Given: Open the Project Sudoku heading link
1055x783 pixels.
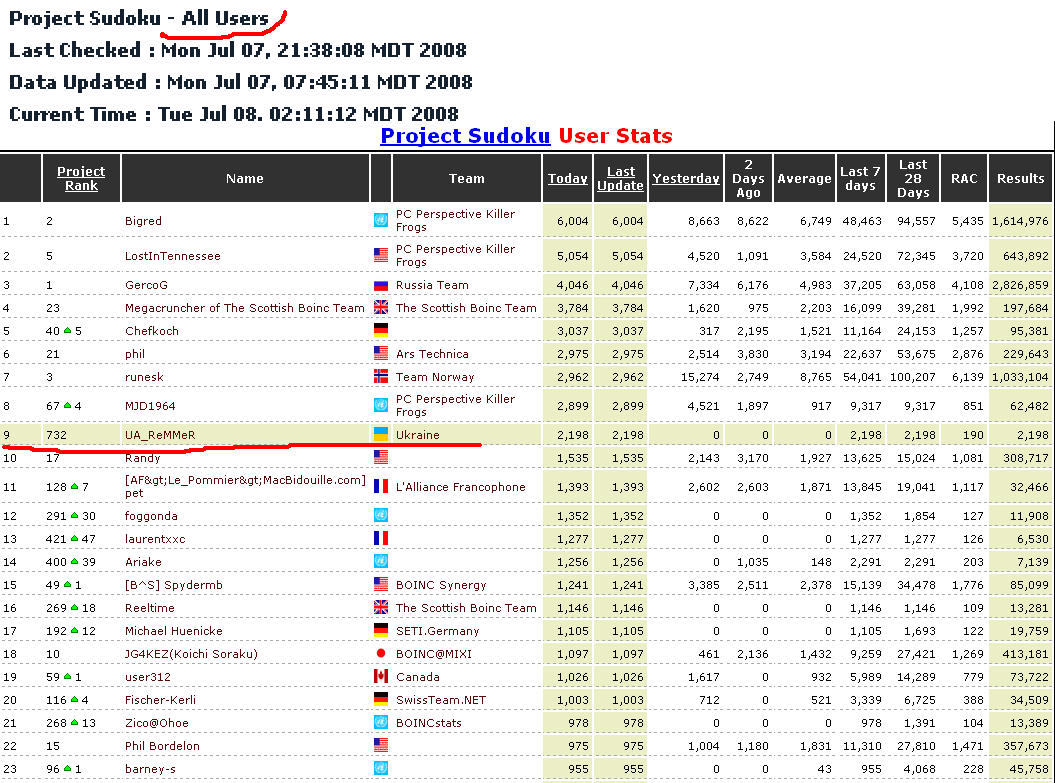Looking at the screenshot, I should point(465,136).
